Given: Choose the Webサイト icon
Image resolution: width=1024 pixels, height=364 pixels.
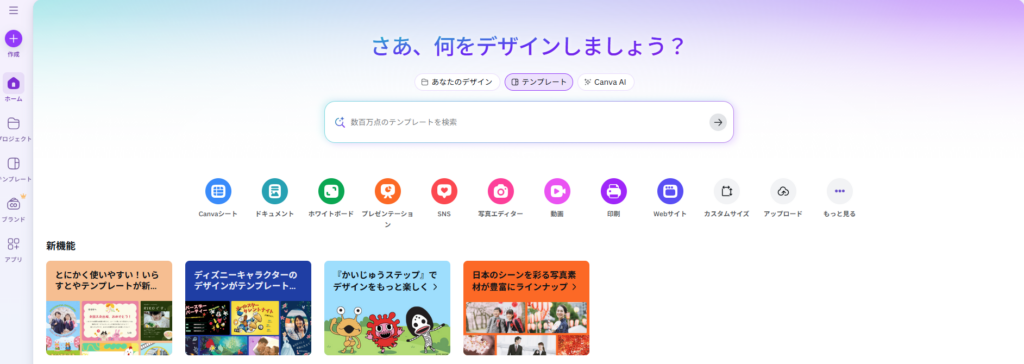Looking at the screenshot, I should (x=670, y=191).
